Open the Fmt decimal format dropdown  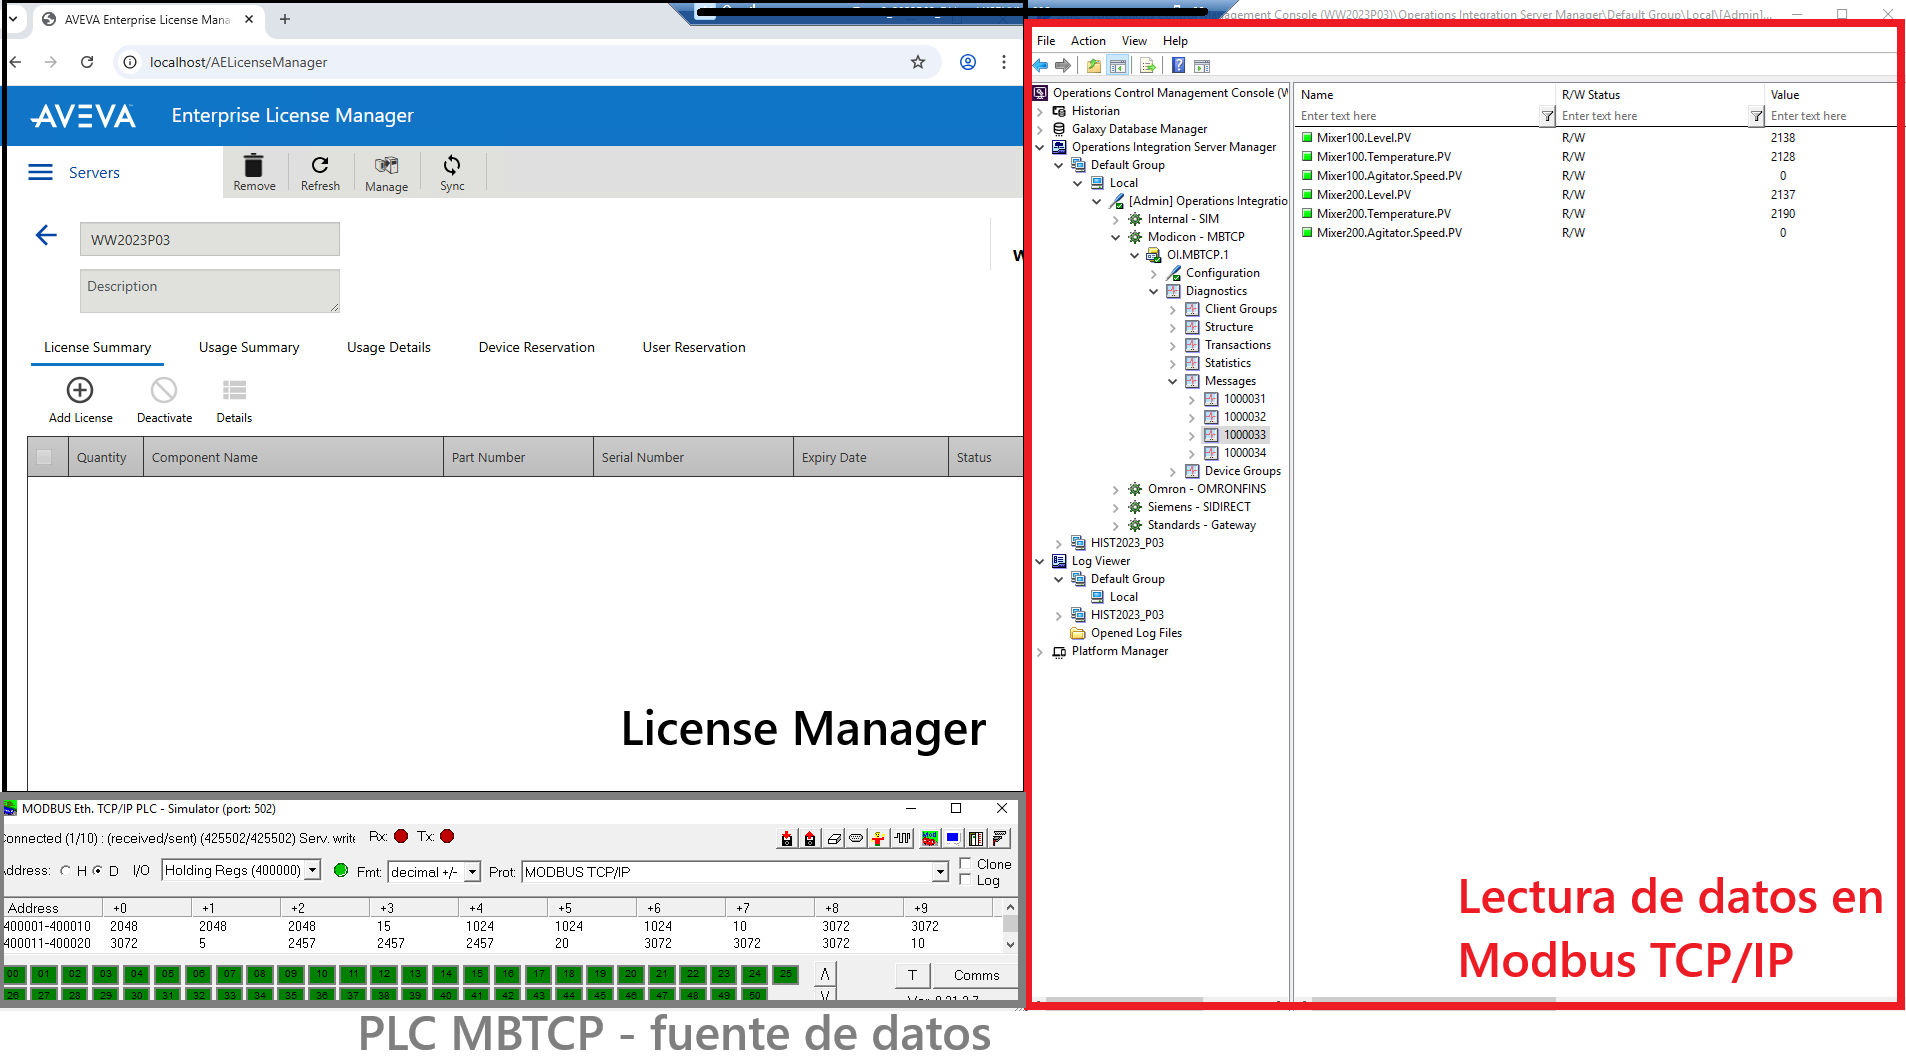(x=473, y=872)
